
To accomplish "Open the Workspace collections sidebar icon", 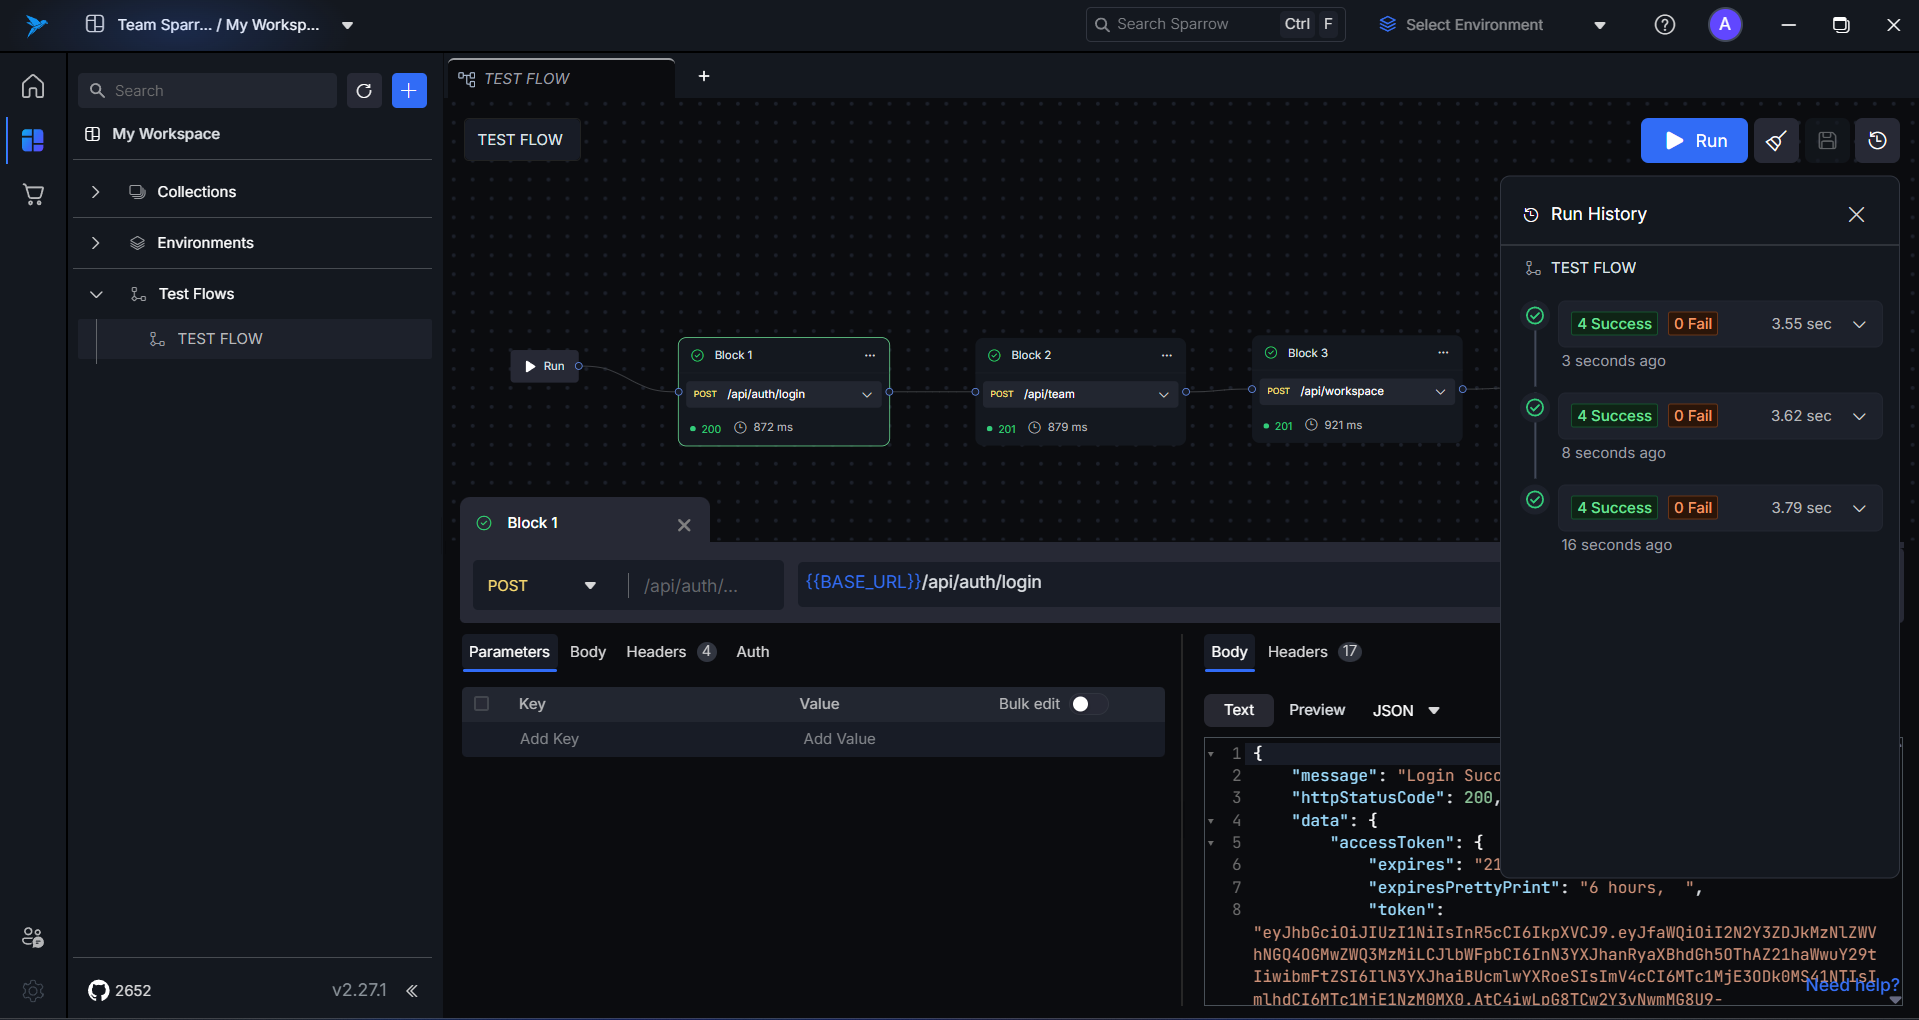I will 33,140.
